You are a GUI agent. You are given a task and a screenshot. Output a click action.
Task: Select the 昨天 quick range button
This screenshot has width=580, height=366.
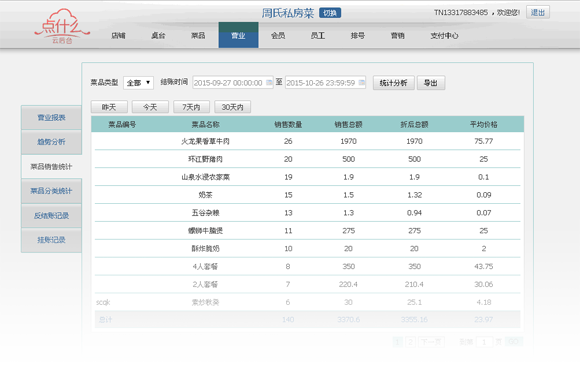pyautogui.click(x=109, y=107)
